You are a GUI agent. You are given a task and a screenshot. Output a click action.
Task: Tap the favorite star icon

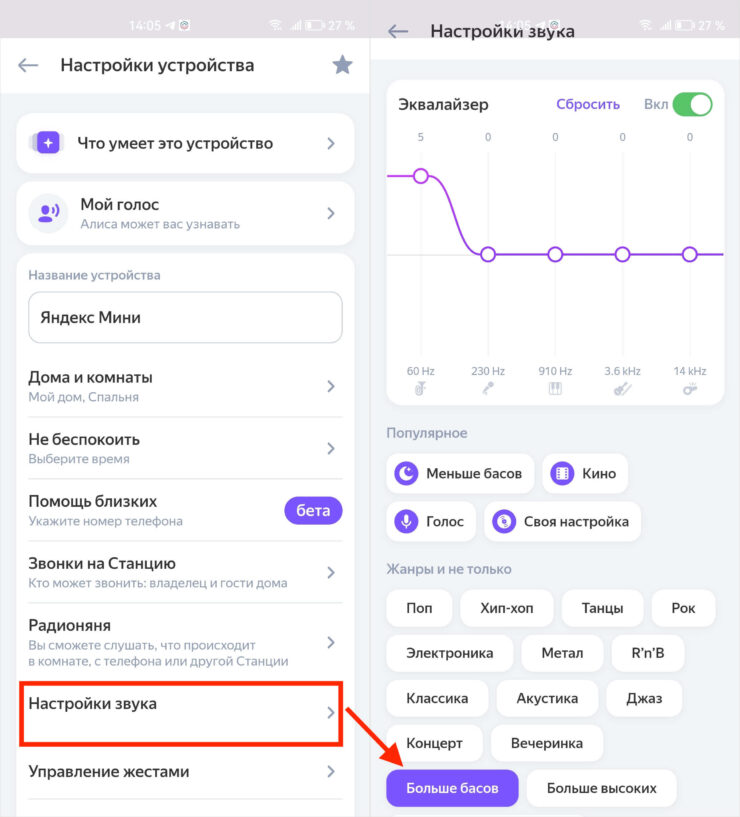coord(342,65)
